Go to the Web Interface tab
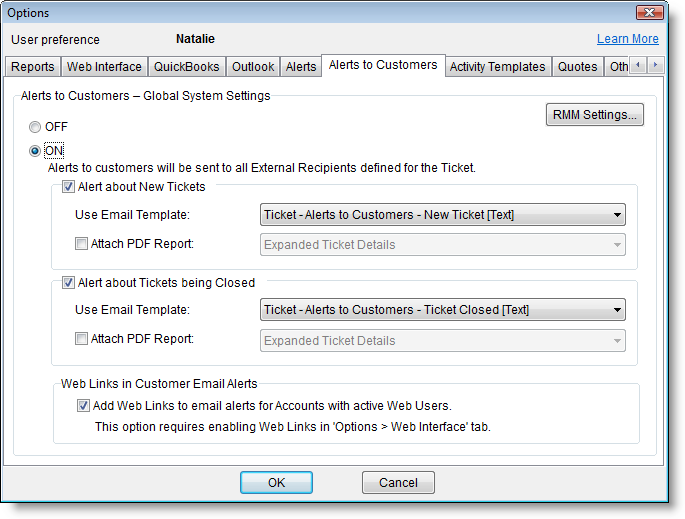 tap(104, 67)
